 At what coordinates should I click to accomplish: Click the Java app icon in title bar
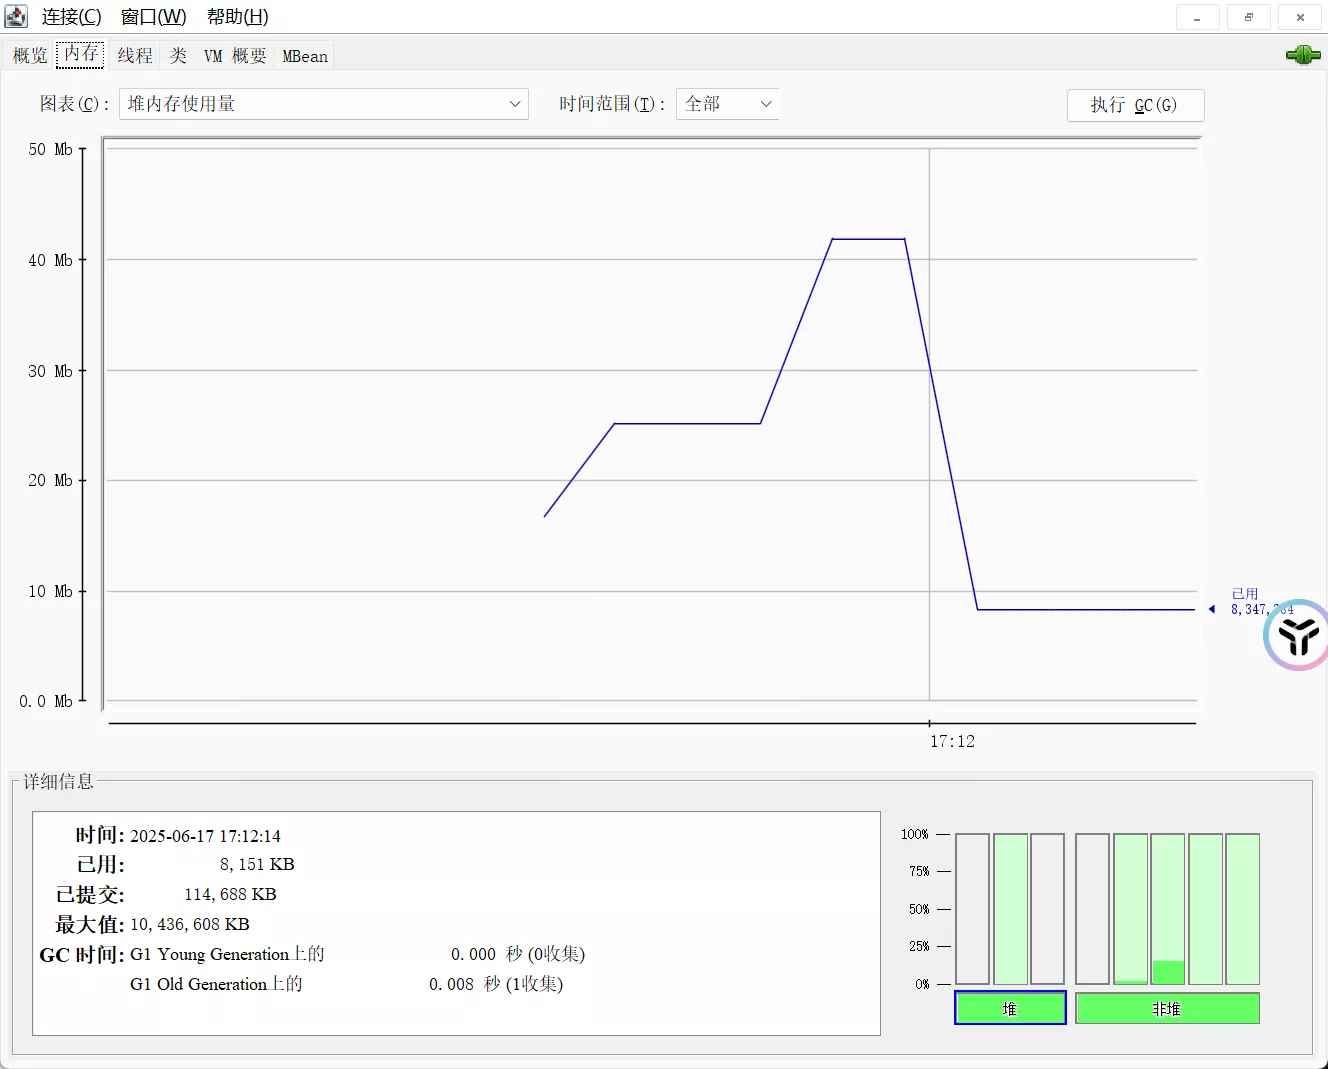click(x=16, y=17)
